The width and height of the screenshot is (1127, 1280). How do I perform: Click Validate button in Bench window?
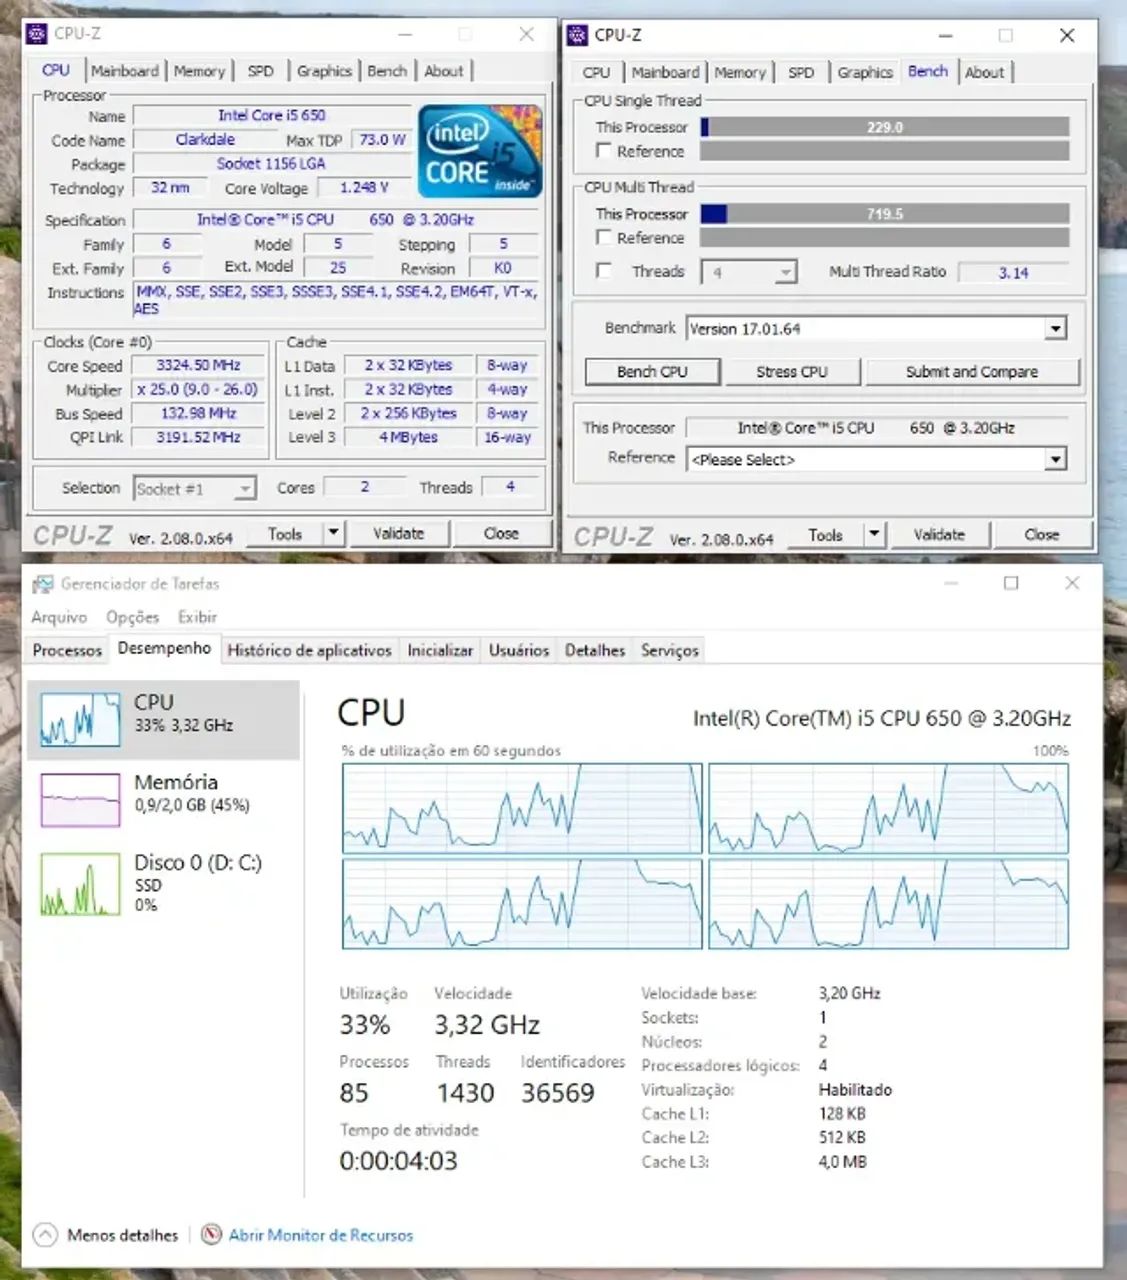tap(939, 535)
